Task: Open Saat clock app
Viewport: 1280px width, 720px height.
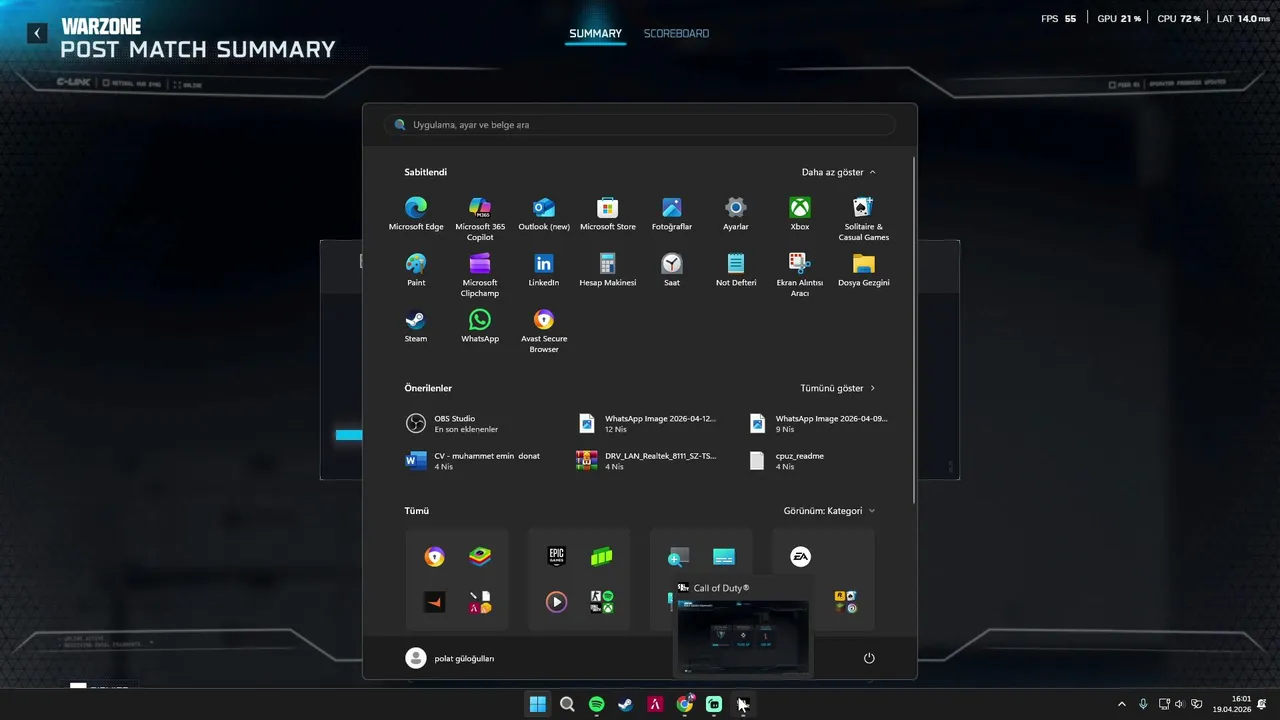Action: (x=672, y=270)
